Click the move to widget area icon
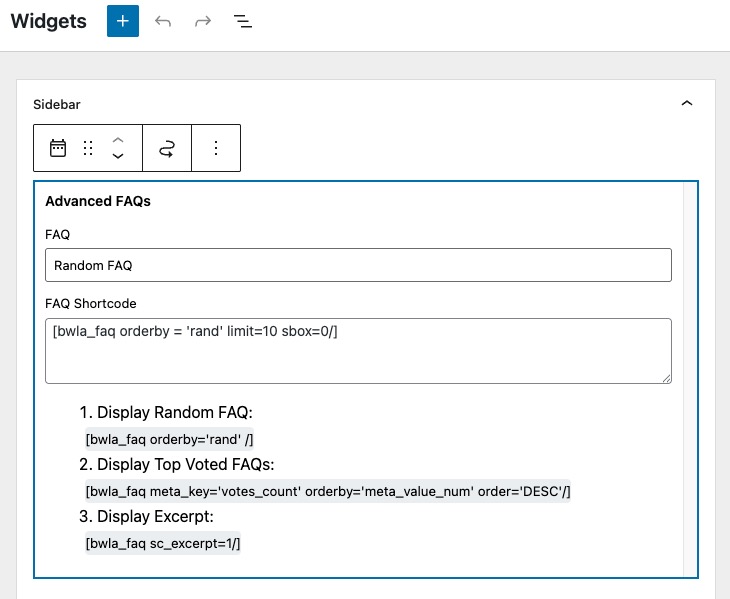This screenshot has width=730, height=599. click(x=167, y=148)
